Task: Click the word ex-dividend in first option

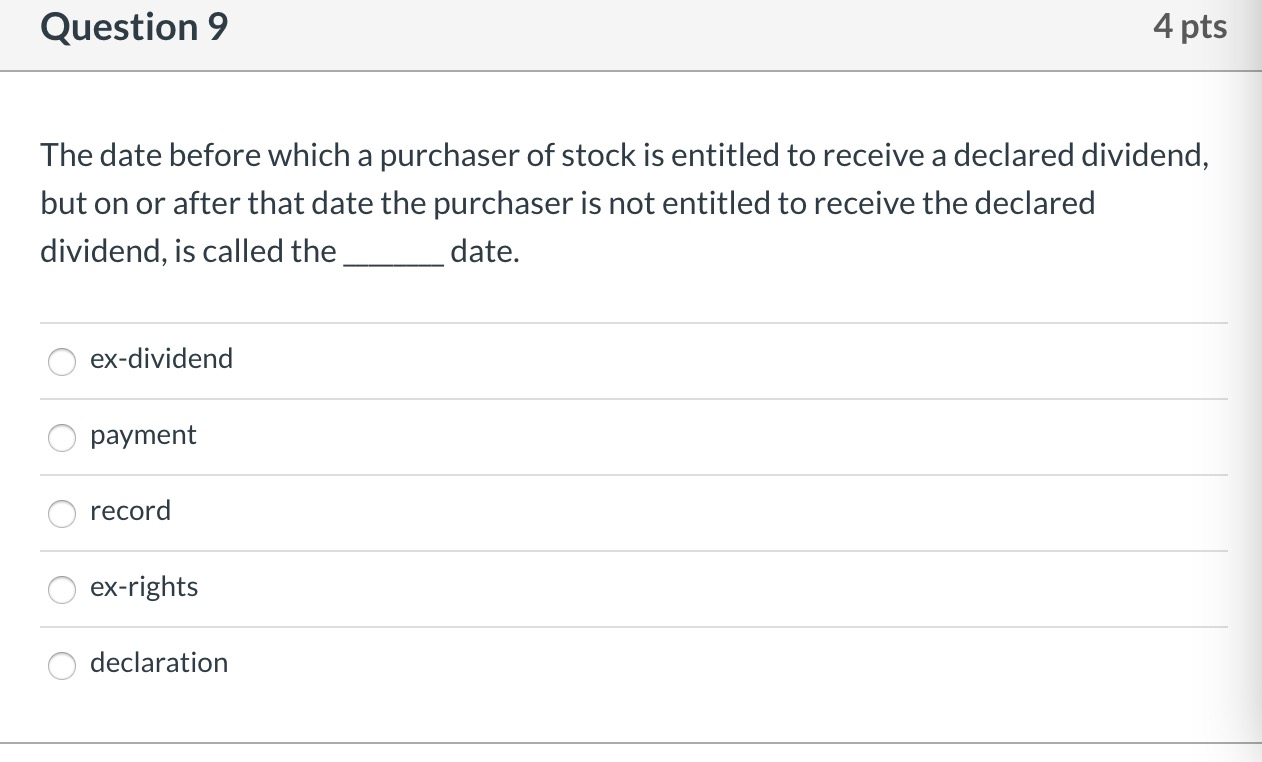Action: pyautogui.click(x=161, y=358)
